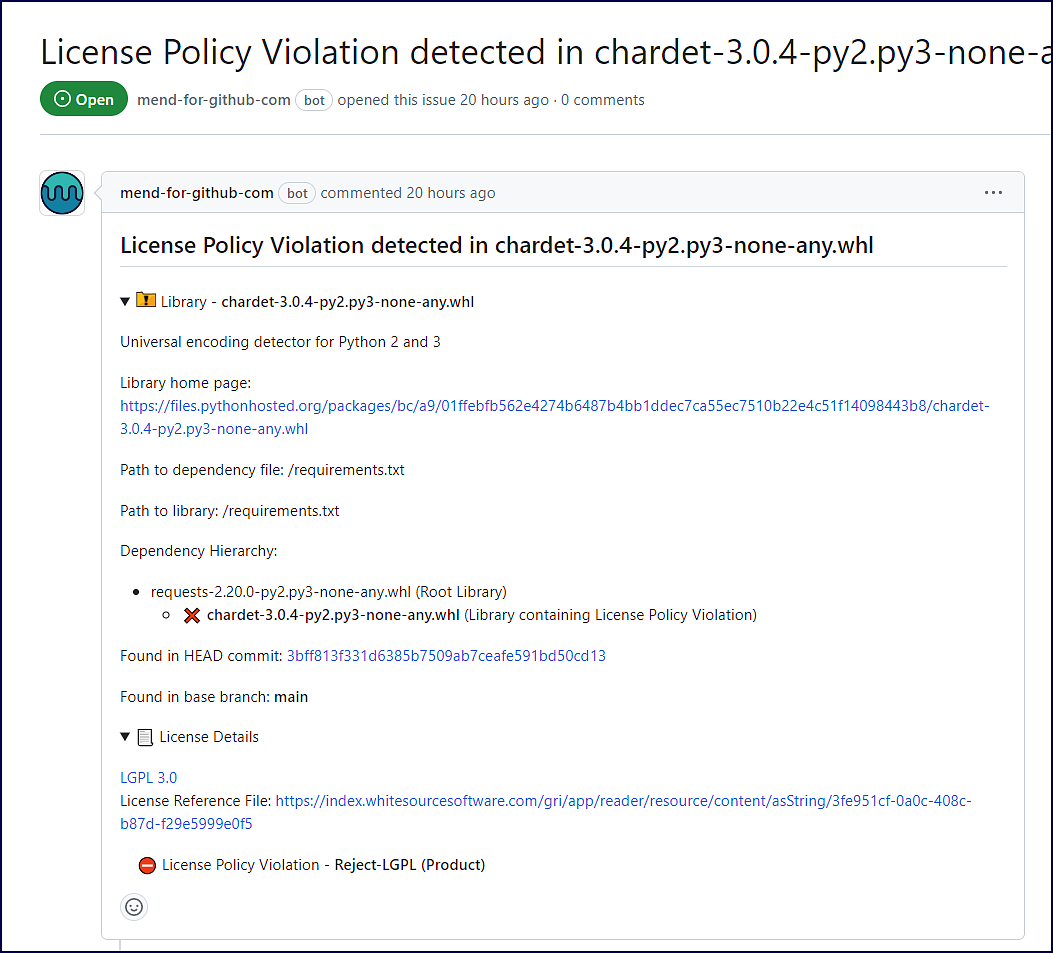Collapse the License Details section triangle
This screenshot has height=953, width=1053.
click(125, 737)
